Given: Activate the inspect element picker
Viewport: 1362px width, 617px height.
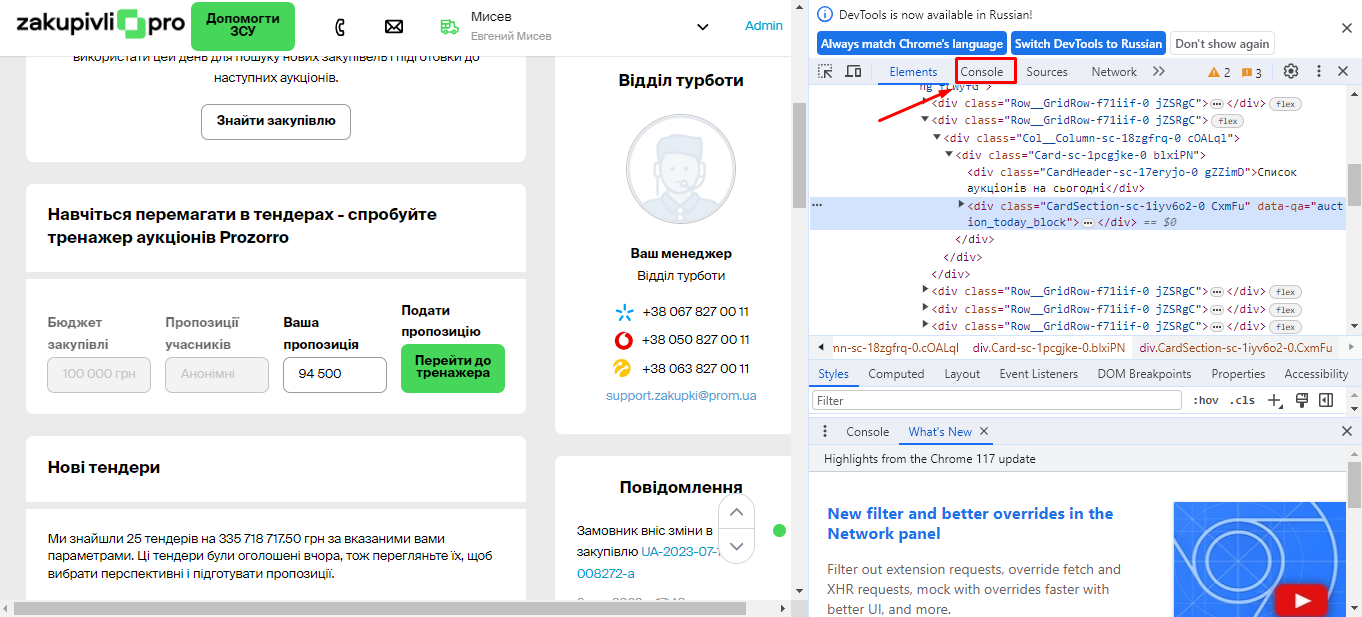Looking at the screenshot, I should pyautogui.click(x=825, y=72).
